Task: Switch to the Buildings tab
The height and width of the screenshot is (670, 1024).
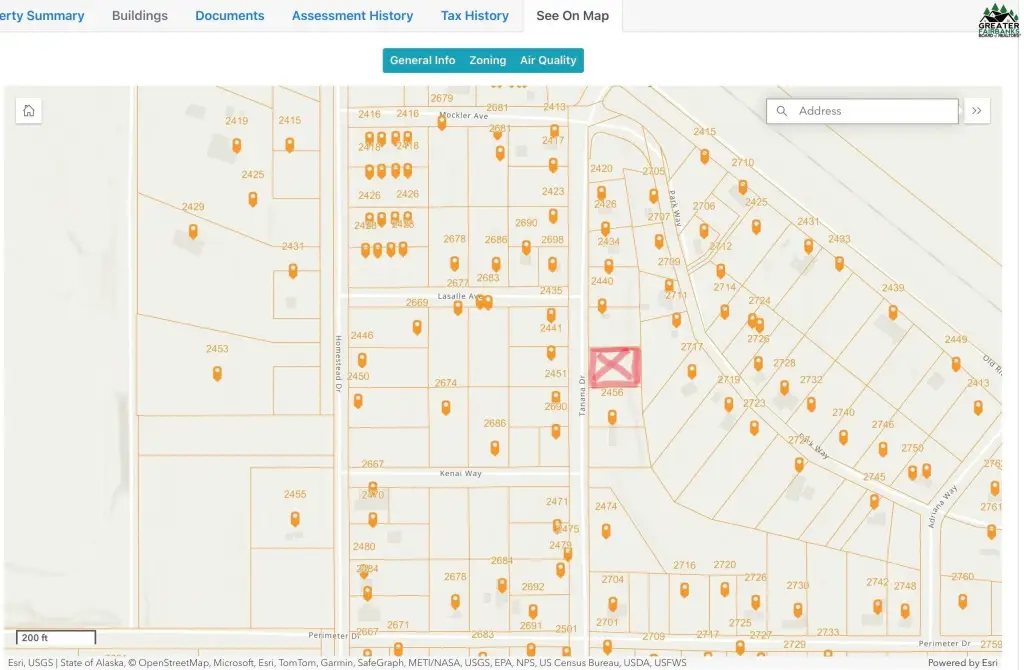Action: (140, 16)
